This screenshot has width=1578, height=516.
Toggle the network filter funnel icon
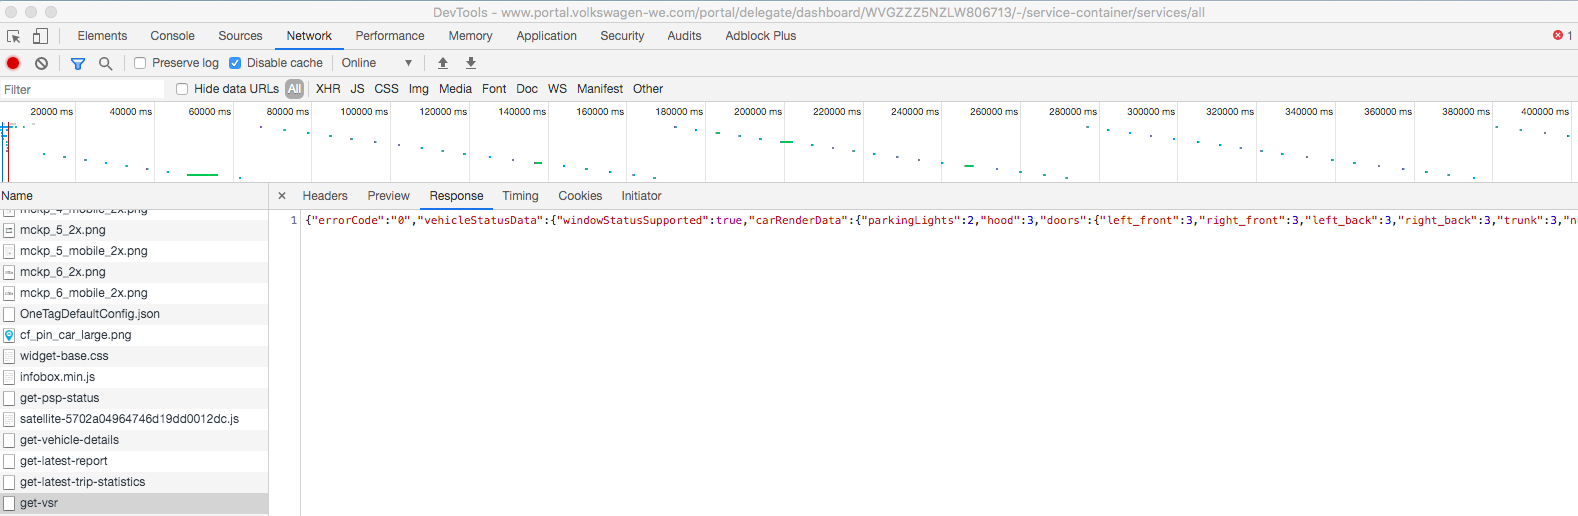tap(78, 63)
